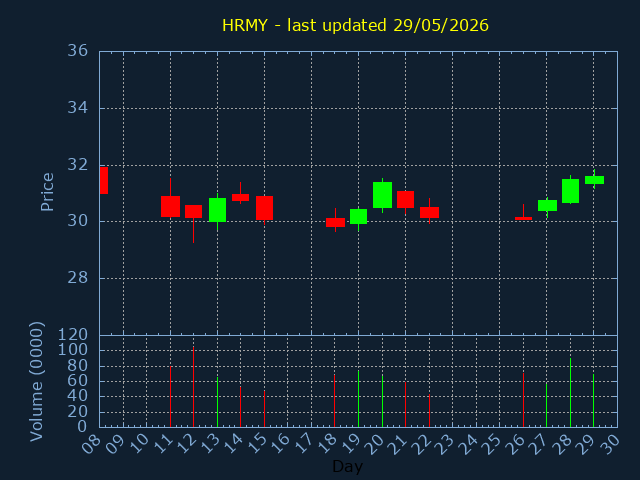Click the "Volume (0000)" axis label
The width and height of the screenshot is (640, 480).
(36, 382)
